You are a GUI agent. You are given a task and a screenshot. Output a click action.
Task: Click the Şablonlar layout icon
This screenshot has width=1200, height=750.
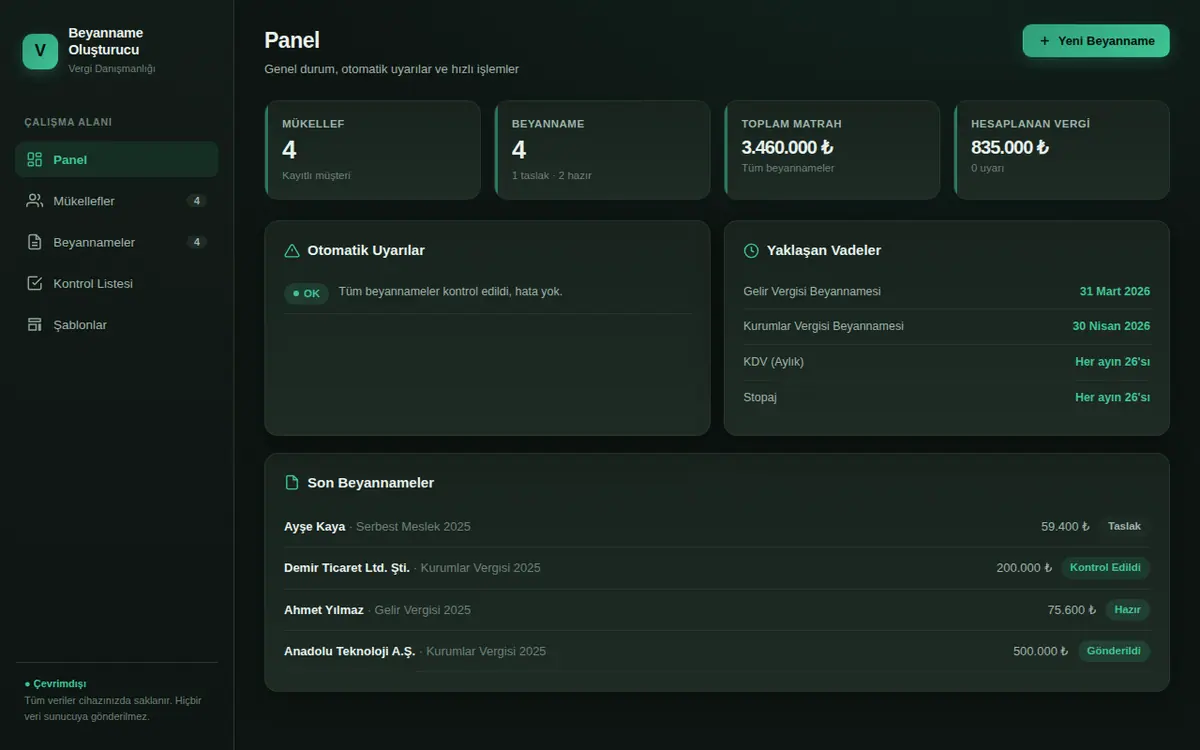pos(35,325)
